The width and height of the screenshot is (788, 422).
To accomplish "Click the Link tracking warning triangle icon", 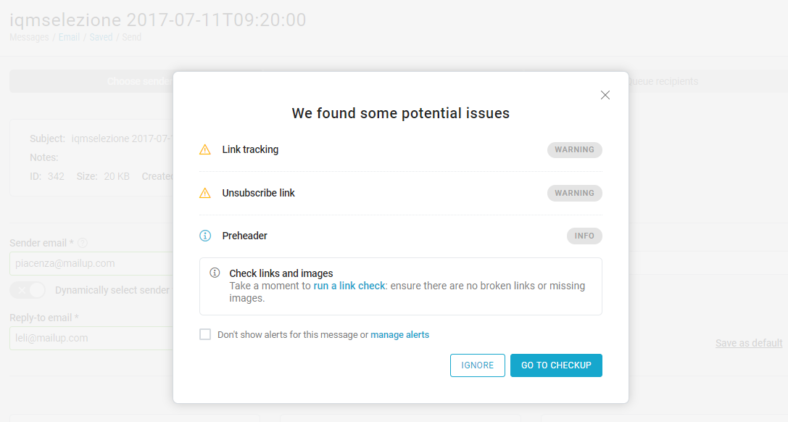I will click(x=205, y=150).
